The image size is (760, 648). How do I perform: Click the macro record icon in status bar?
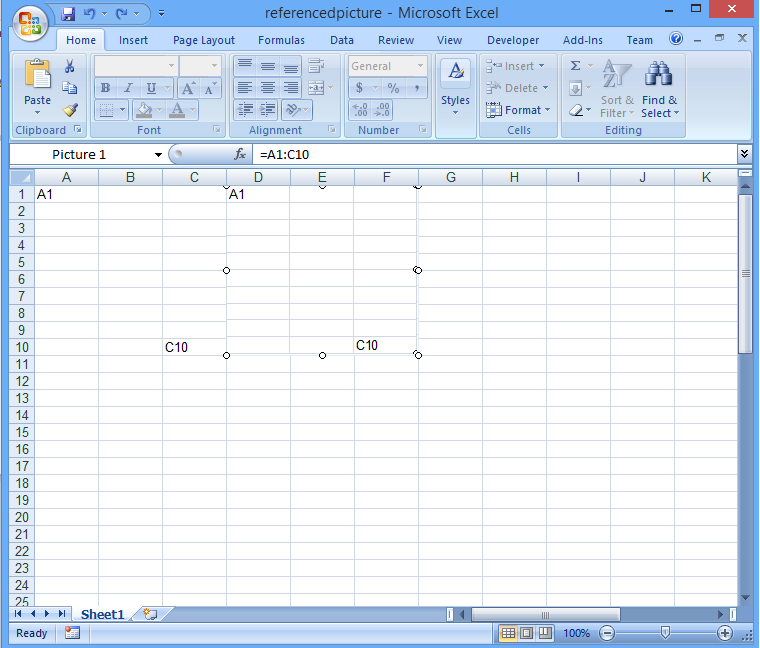click(72, 633)
